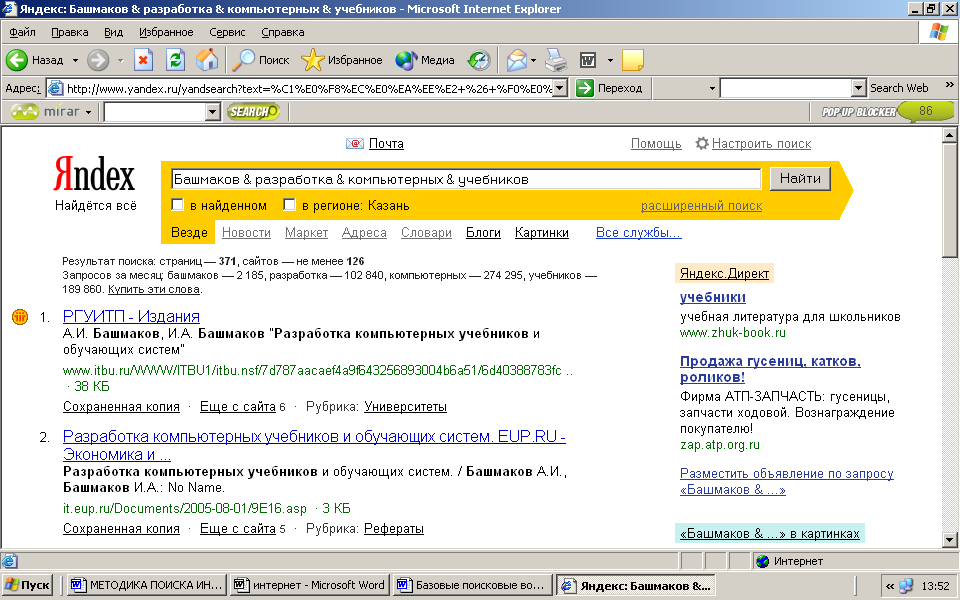The width and height of the screenshot is (960, 600).
Task: Open the Edit button dropdown arrow
Action: [x=610, y=60]
